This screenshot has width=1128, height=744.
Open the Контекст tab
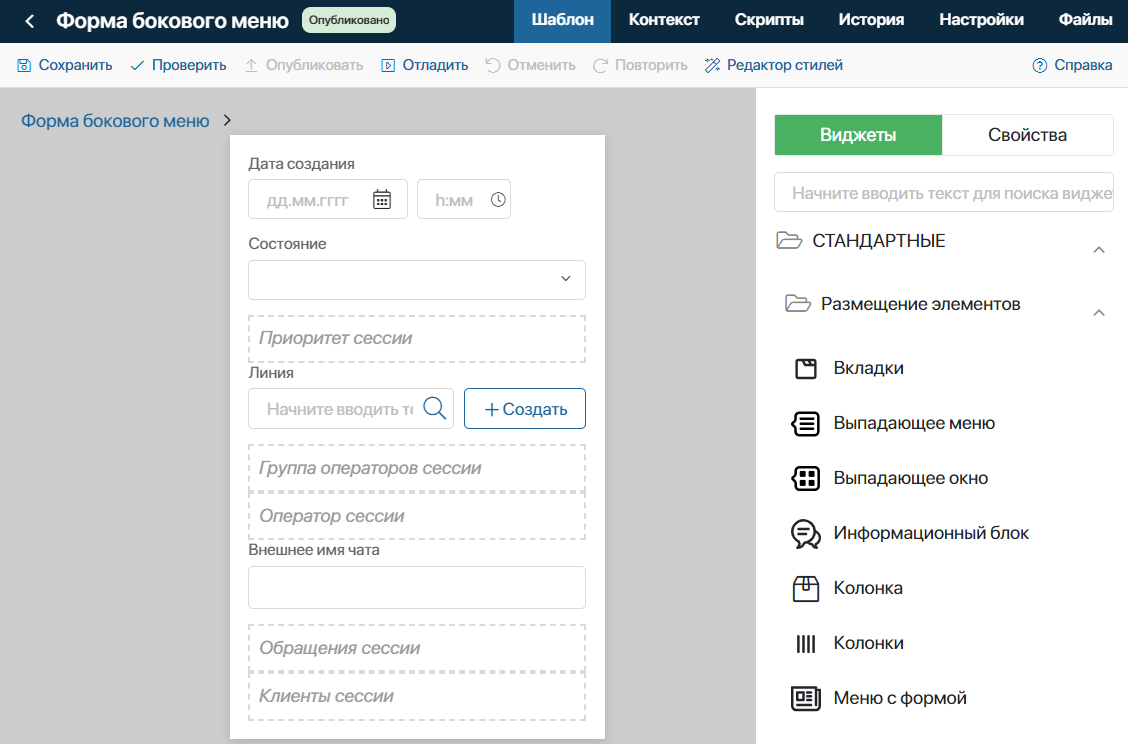(x=664, y=21)
